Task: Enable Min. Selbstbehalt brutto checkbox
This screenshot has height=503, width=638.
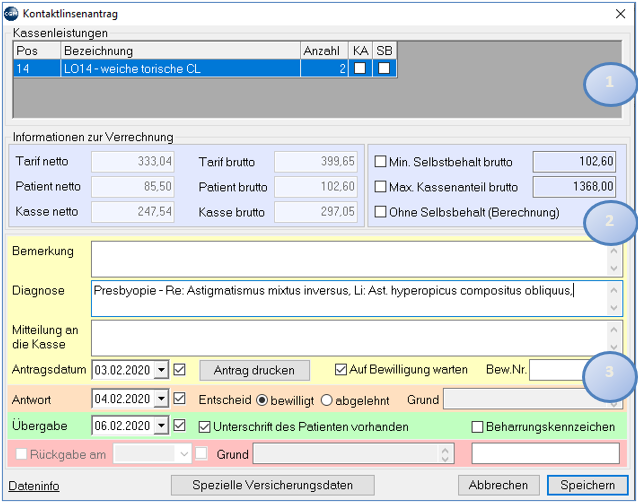Action: click(x=380, y=162)
